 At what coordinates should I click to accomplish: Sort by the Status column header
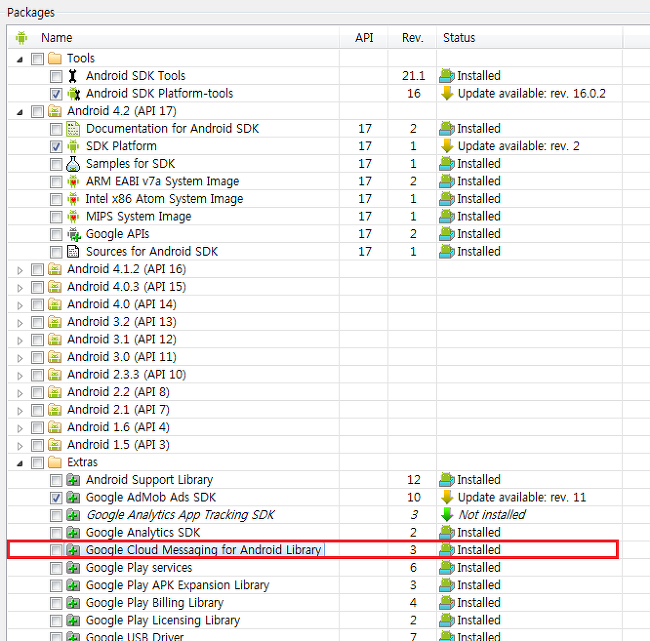tap(529, 38)
